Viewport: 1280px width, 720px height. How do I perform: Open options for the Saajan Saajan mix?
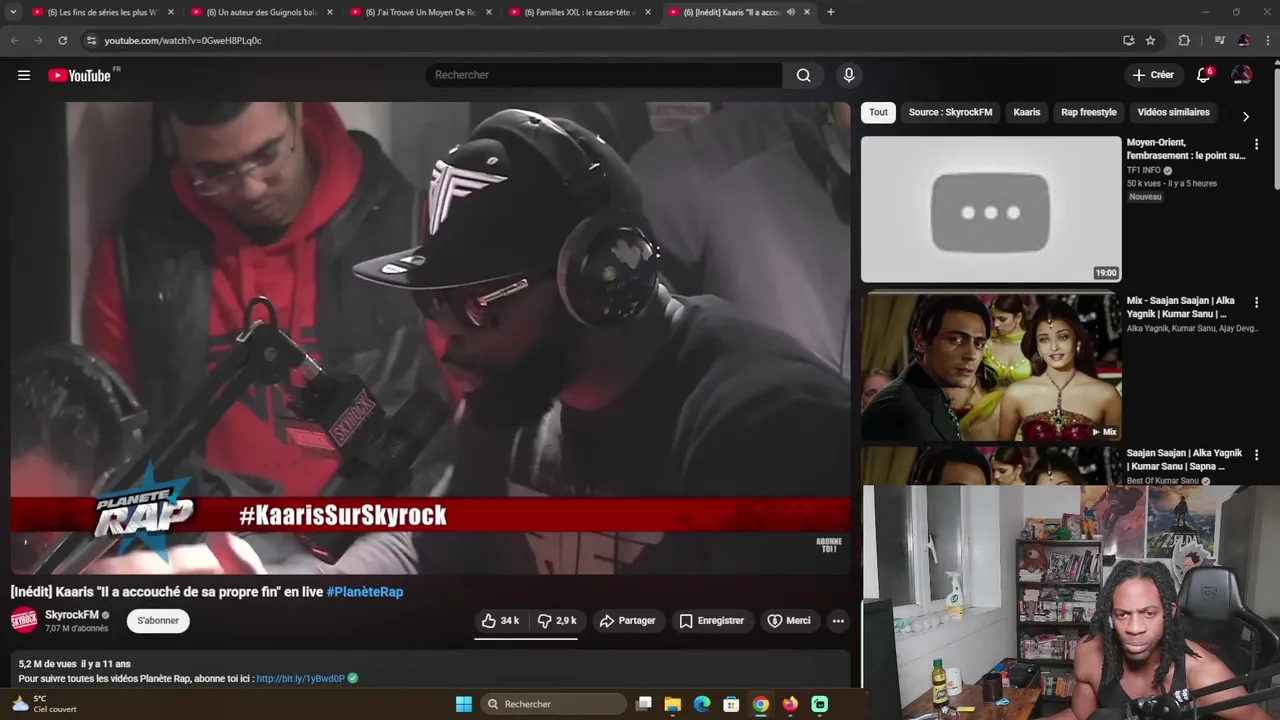pos(1256,302)
